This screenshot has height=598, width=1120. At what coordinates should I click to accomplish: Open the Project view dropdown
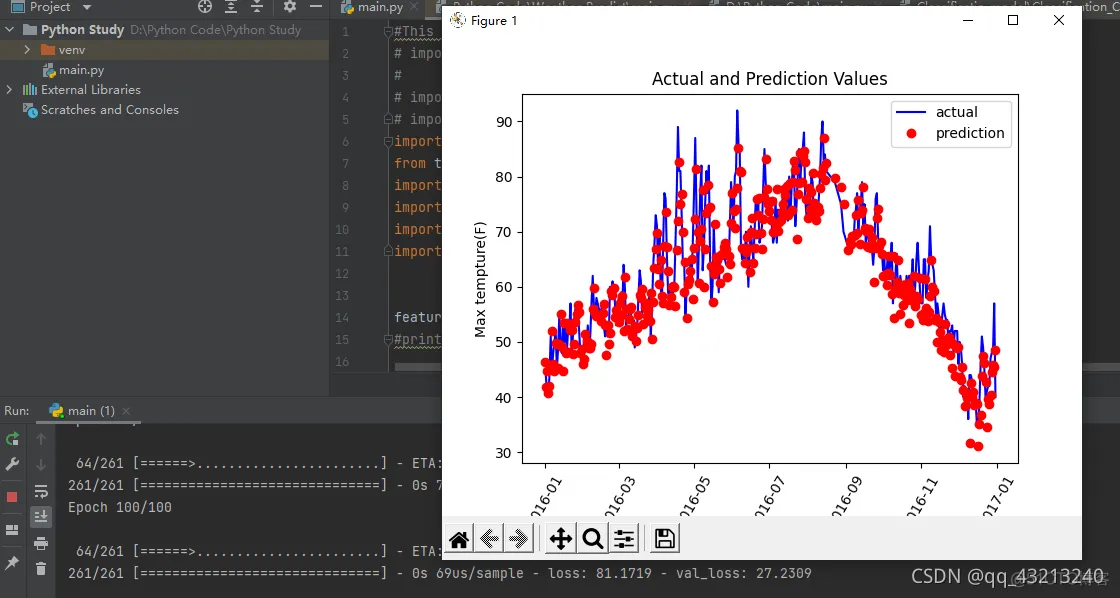[87, 7]
